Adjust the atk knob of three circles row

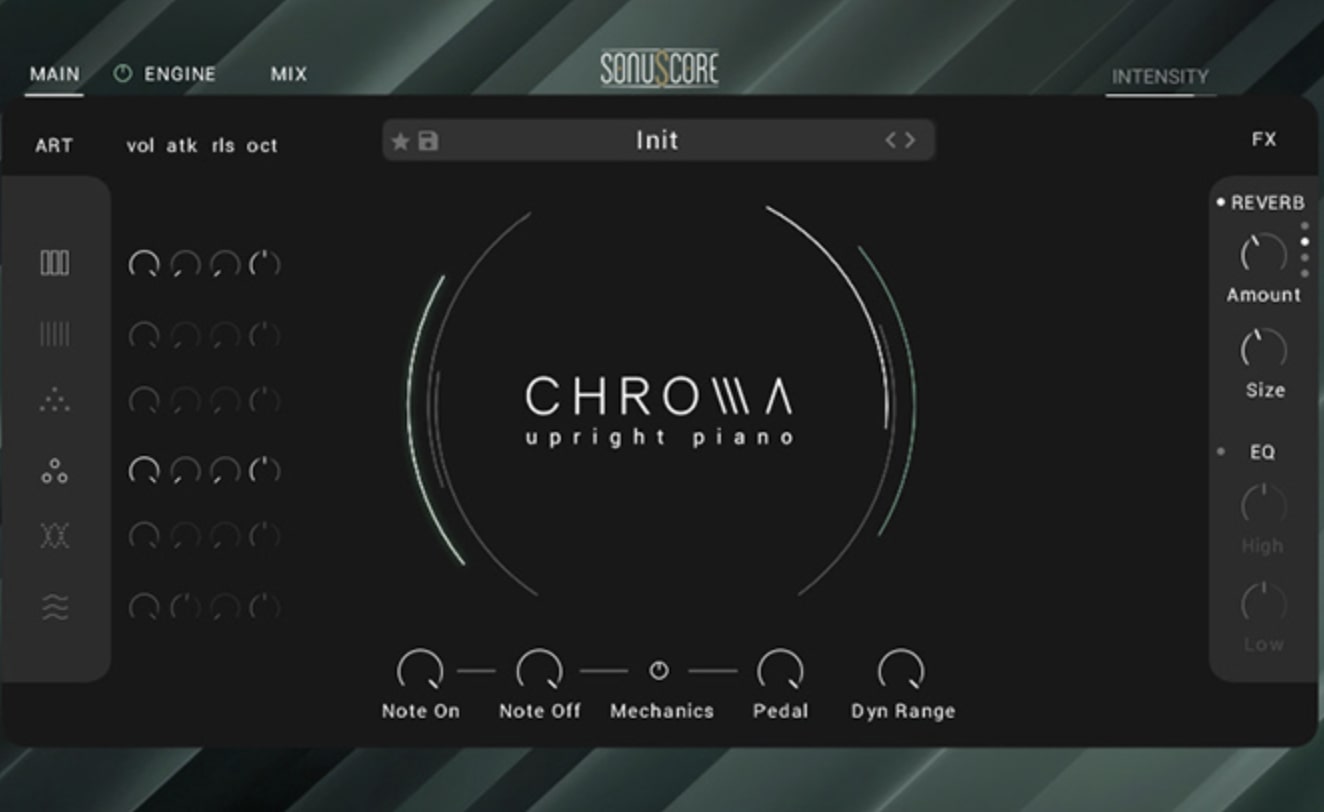point(185,470)
